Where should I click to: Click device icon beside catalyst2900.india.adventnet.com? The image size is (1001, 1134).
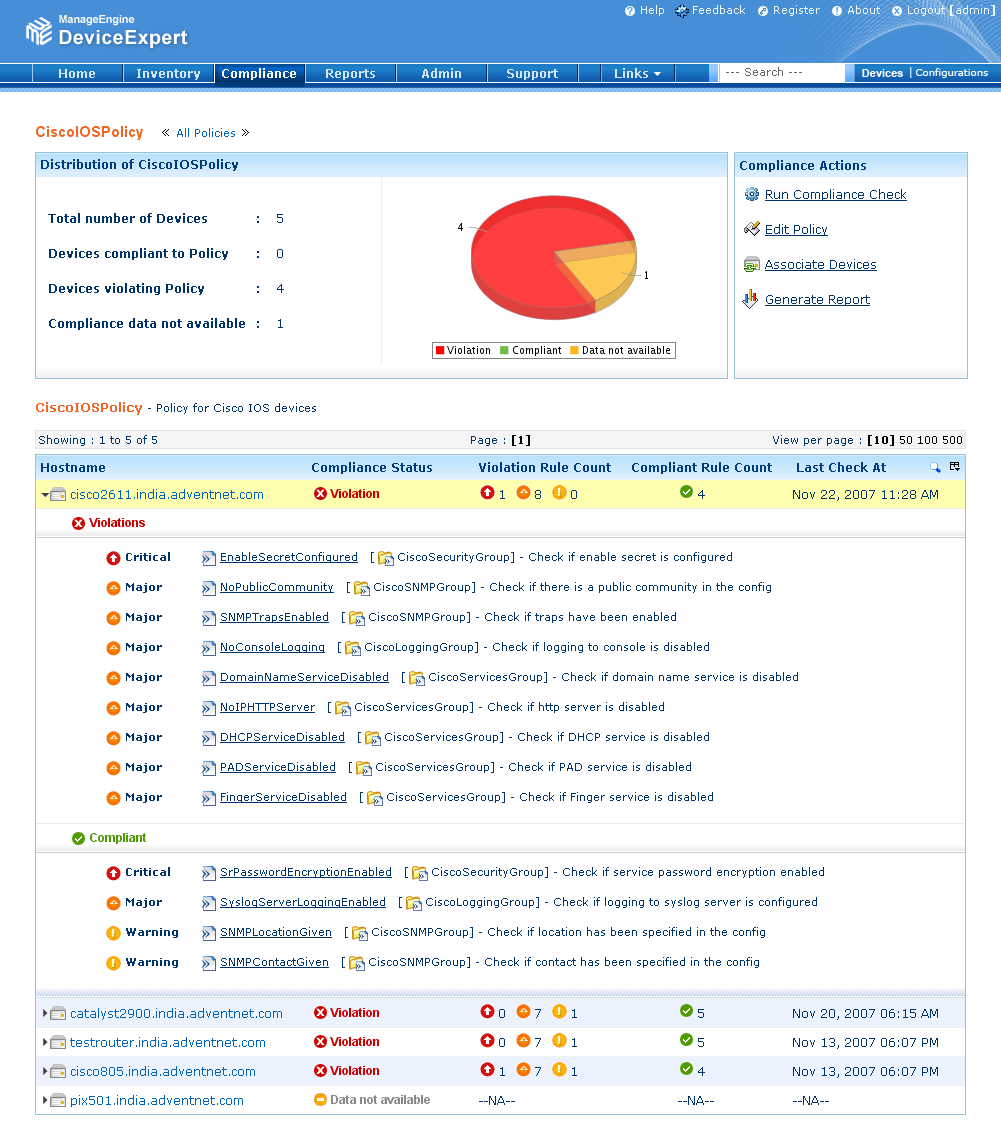pyautogui.click(x=59, y=1013)
